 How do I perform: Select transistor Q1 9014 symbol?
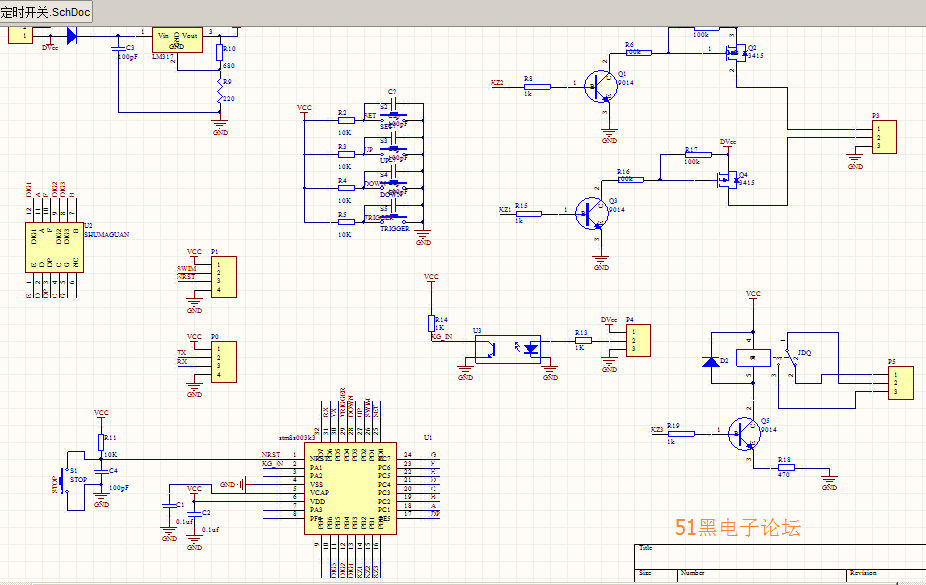click(601, 86)
